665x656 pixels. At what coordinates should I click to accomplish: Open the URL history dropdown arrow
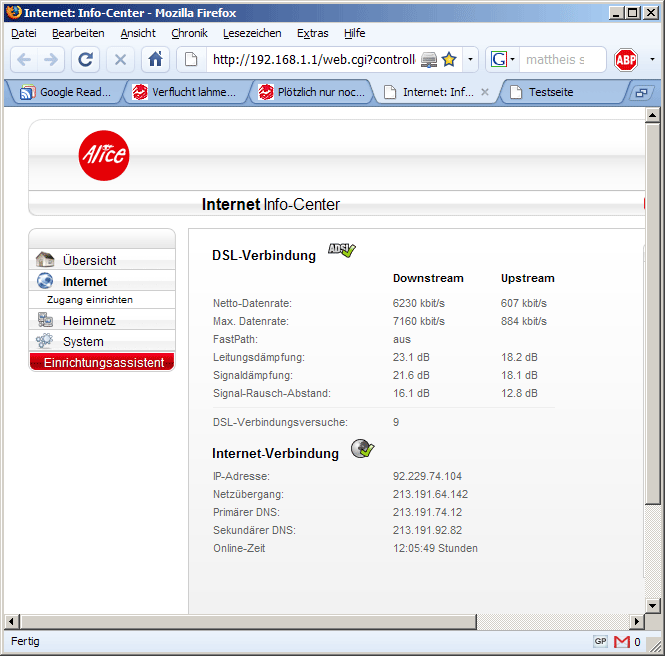(471, 59)
